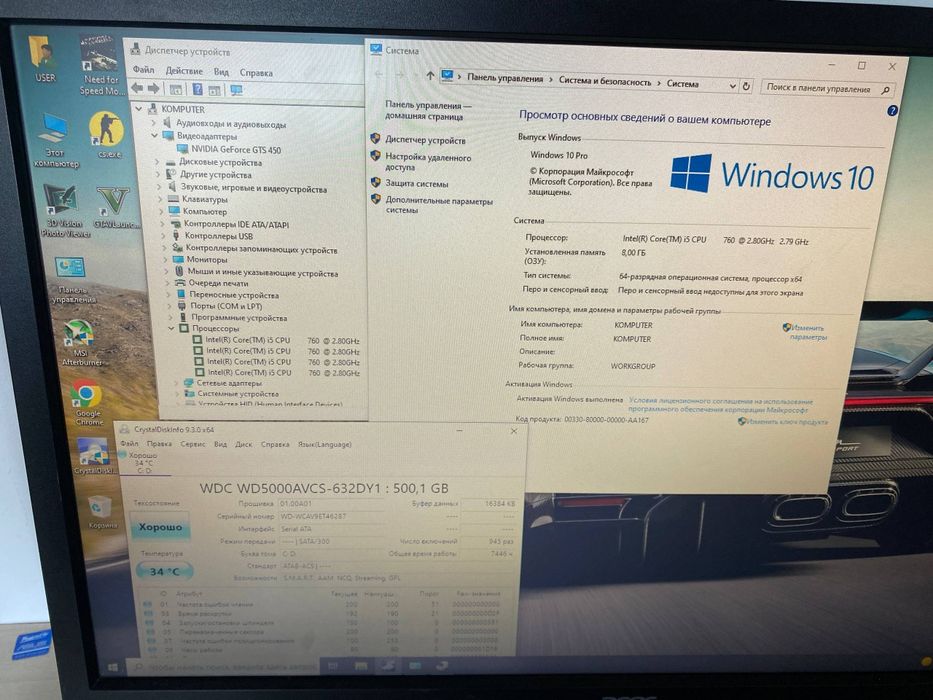Open the Язык(Language) menu in CrystalDiskInfo
The height and width of the screenshot is (700, 933).
coord(324,444)
